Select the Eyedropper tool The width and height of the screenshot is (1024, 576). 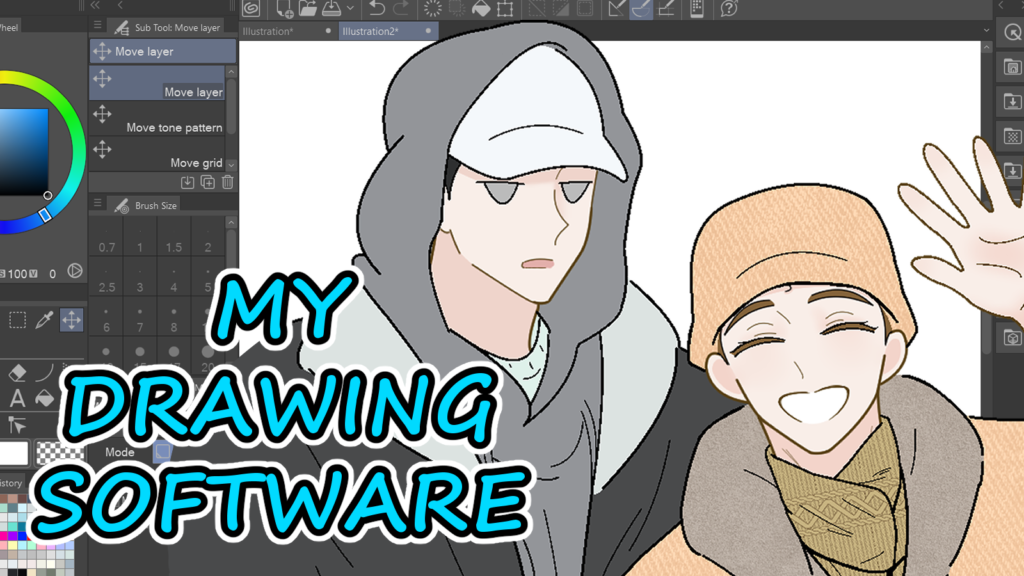point(44,320)
